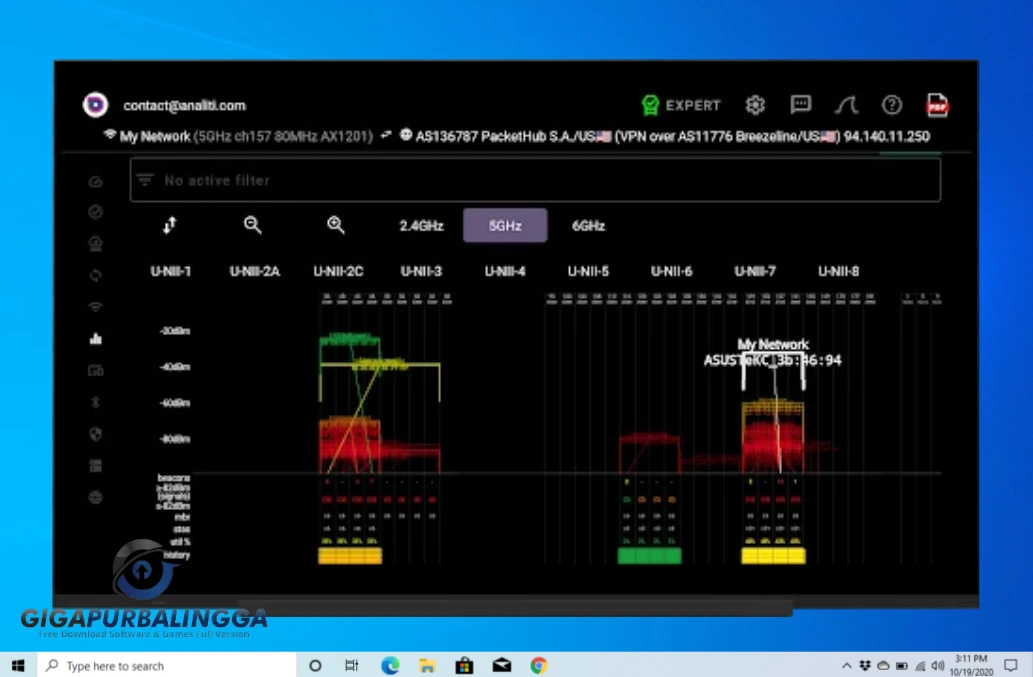Image resolution: width=1033 pixels, height=677 pixels.
Task: Open Task View on the taskbar
Action: click(x=352, y=665)
